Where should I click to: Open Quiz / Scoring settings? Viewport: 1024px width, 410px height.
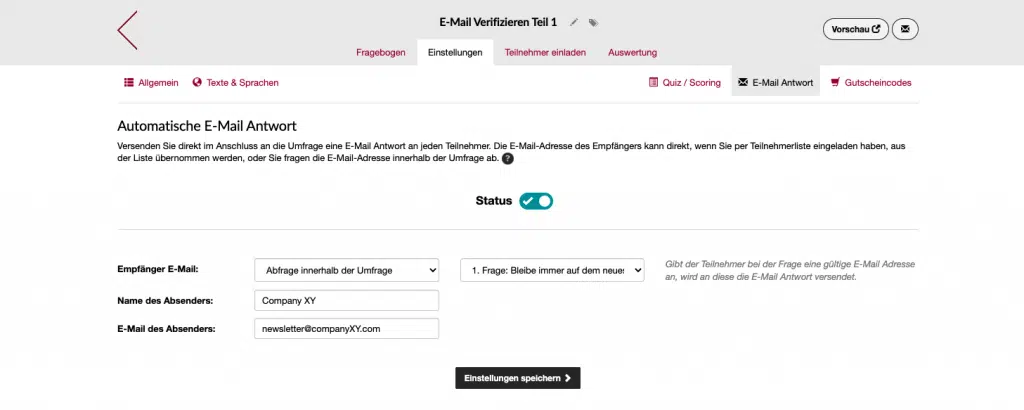[685, 83]
